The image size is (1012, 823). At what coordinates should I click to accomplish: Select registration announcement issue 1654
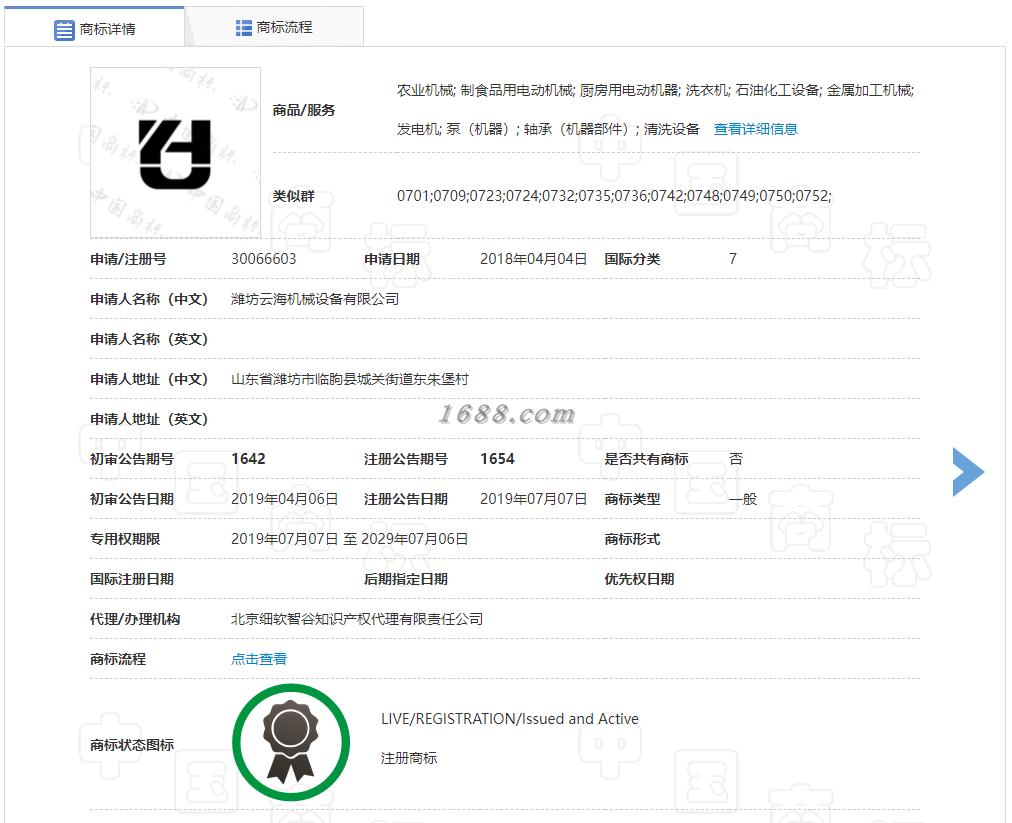pos(498,459)
